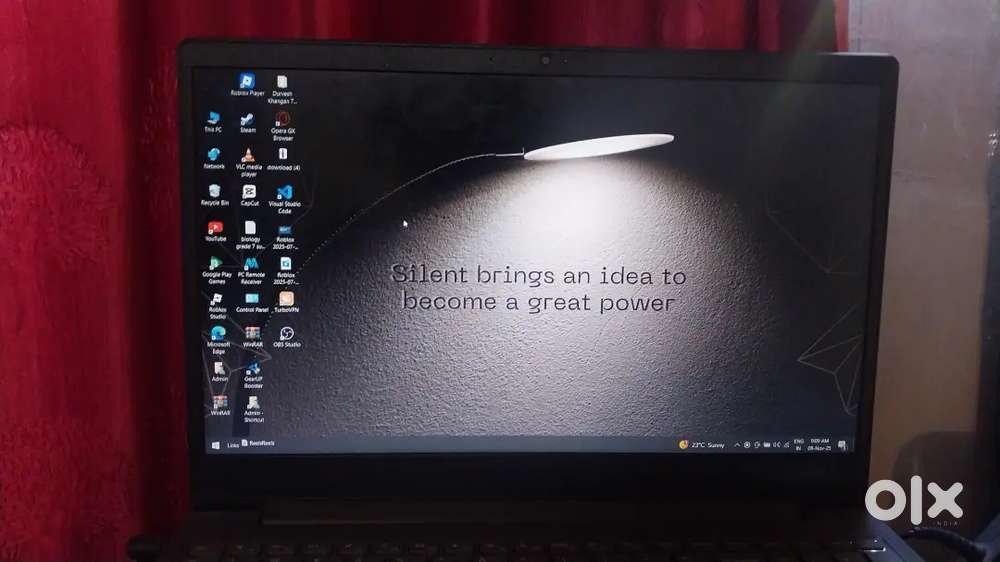Open the WinRAR icon beside OBS Studio
1000x562 pixels.
tap(253, 337)
